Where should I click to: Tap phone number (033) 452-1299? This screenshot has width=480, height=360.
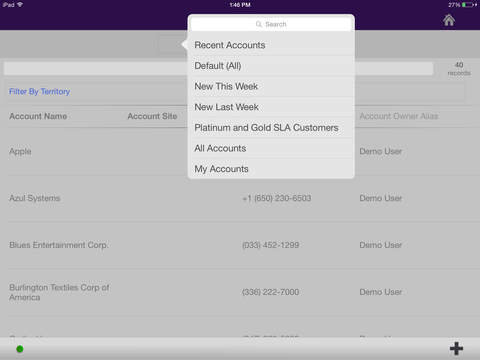point(270,245)
